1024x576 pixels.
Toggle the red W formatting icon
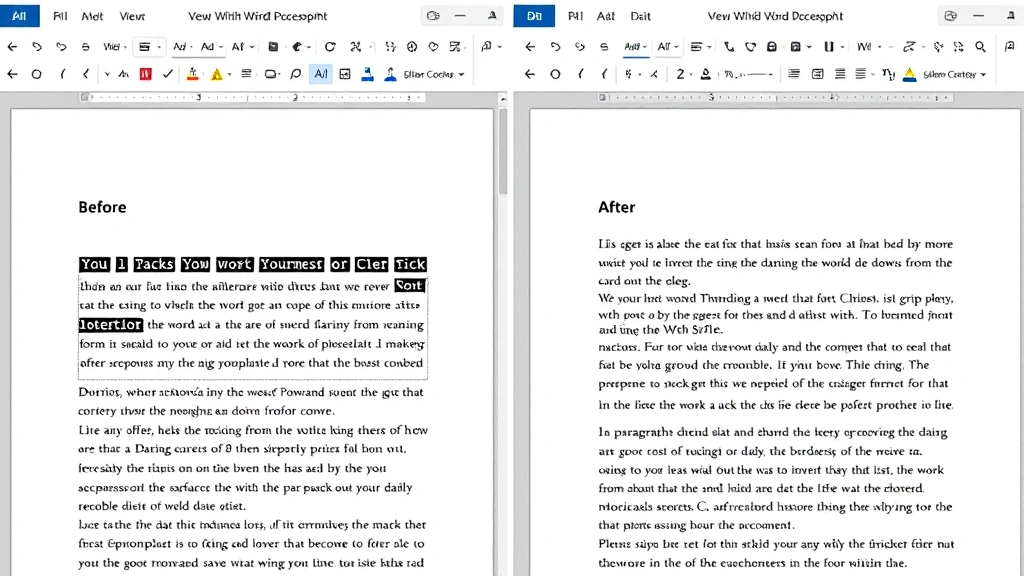click(x=143, y=73)
